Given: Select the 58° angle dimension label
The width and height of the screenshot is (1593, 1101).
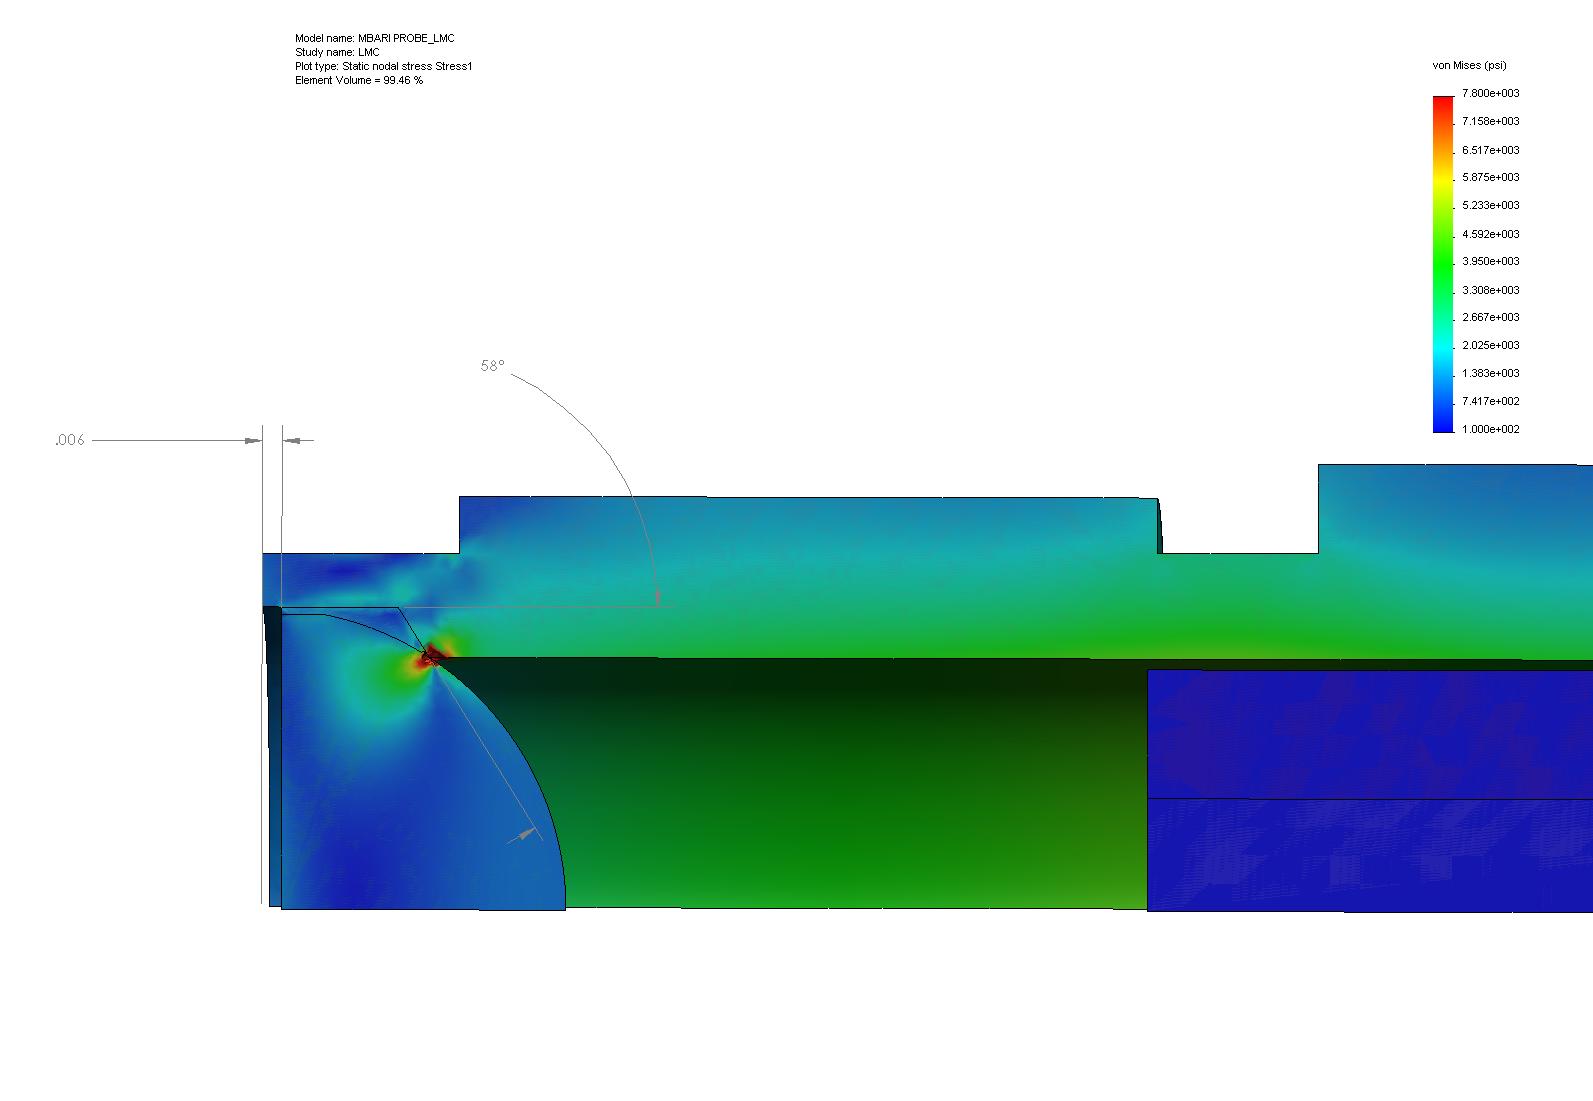Looking at the screenshot, I should pyautogui.click(x=492, y=366).
